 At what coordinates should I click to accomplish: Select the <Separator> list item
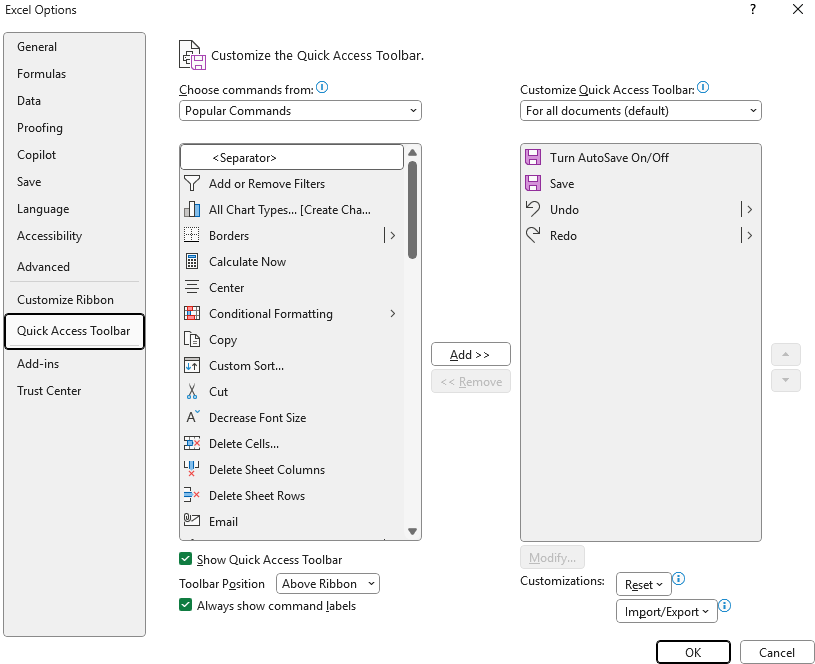292,158
